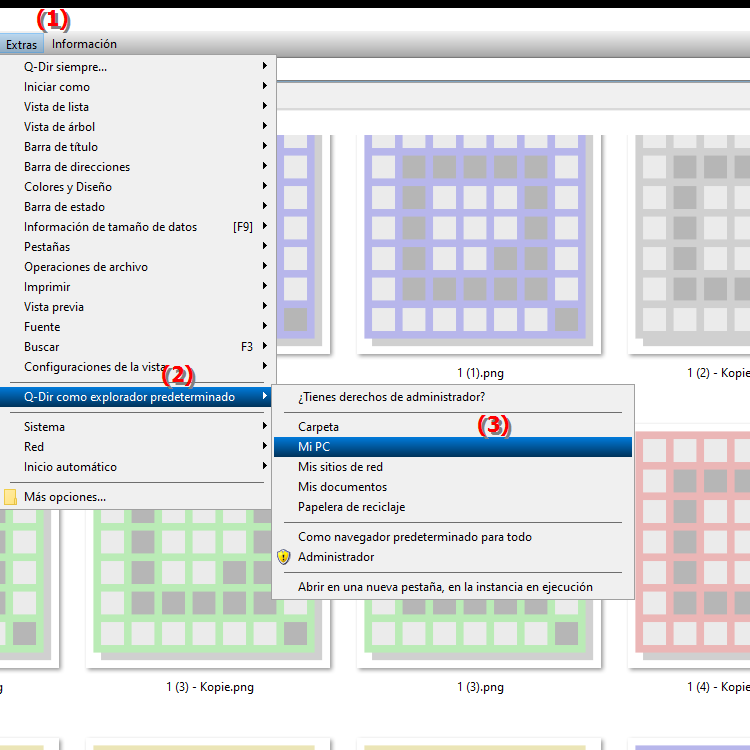Open Vista previa submenu
This screenshot has height=750, width=750.
coord(137,307)
